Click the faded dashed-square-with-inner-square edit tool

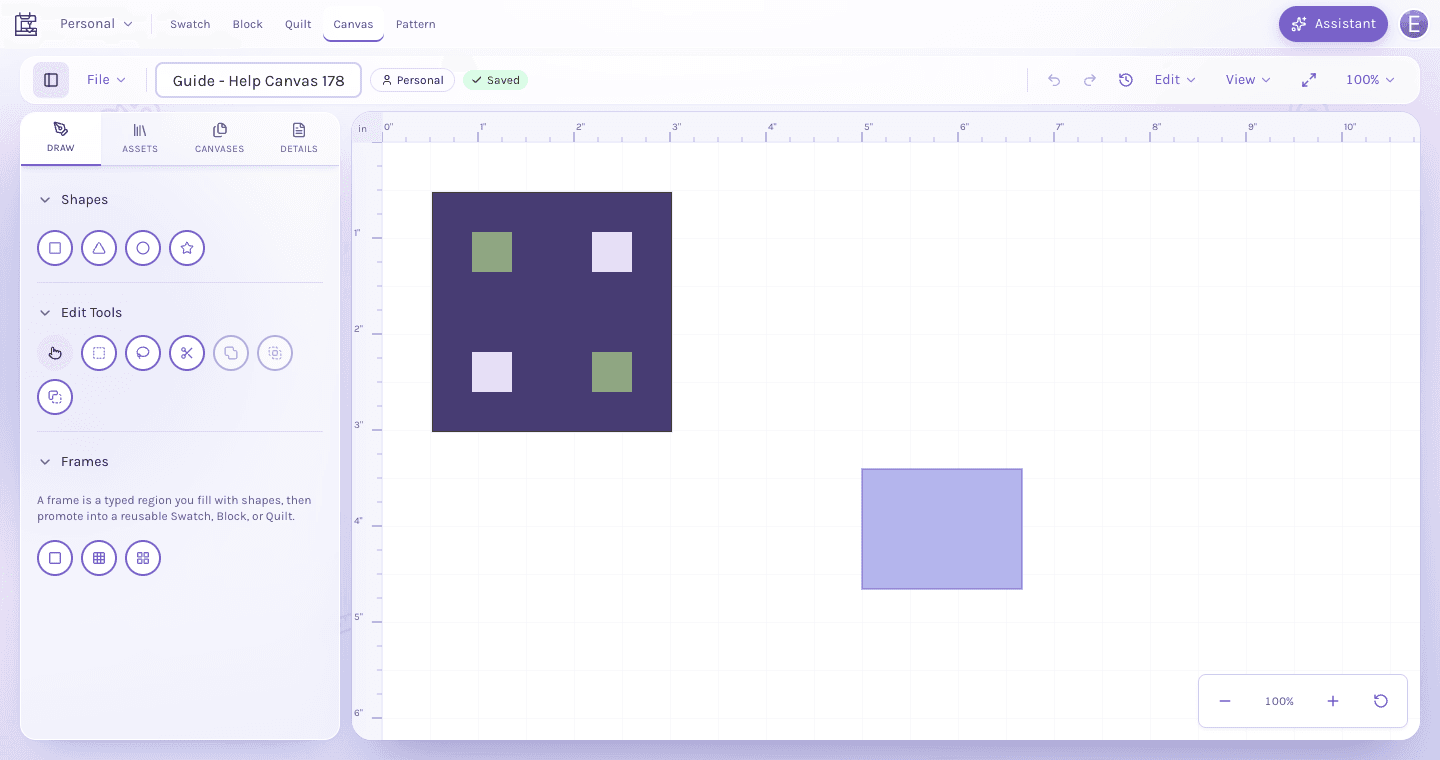click(275, 353)
